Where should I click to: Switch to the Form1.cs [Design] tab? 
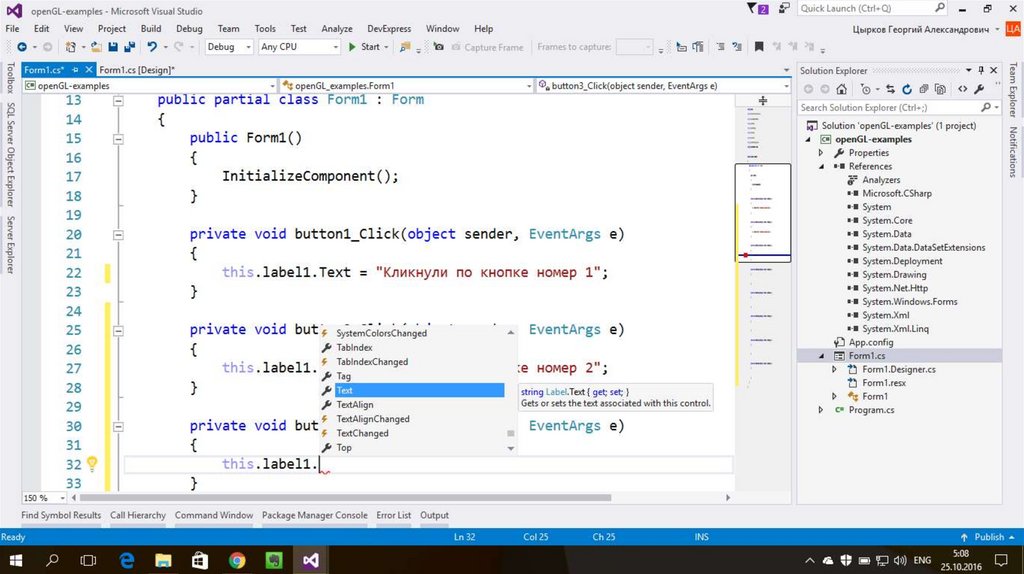point(136,70)
